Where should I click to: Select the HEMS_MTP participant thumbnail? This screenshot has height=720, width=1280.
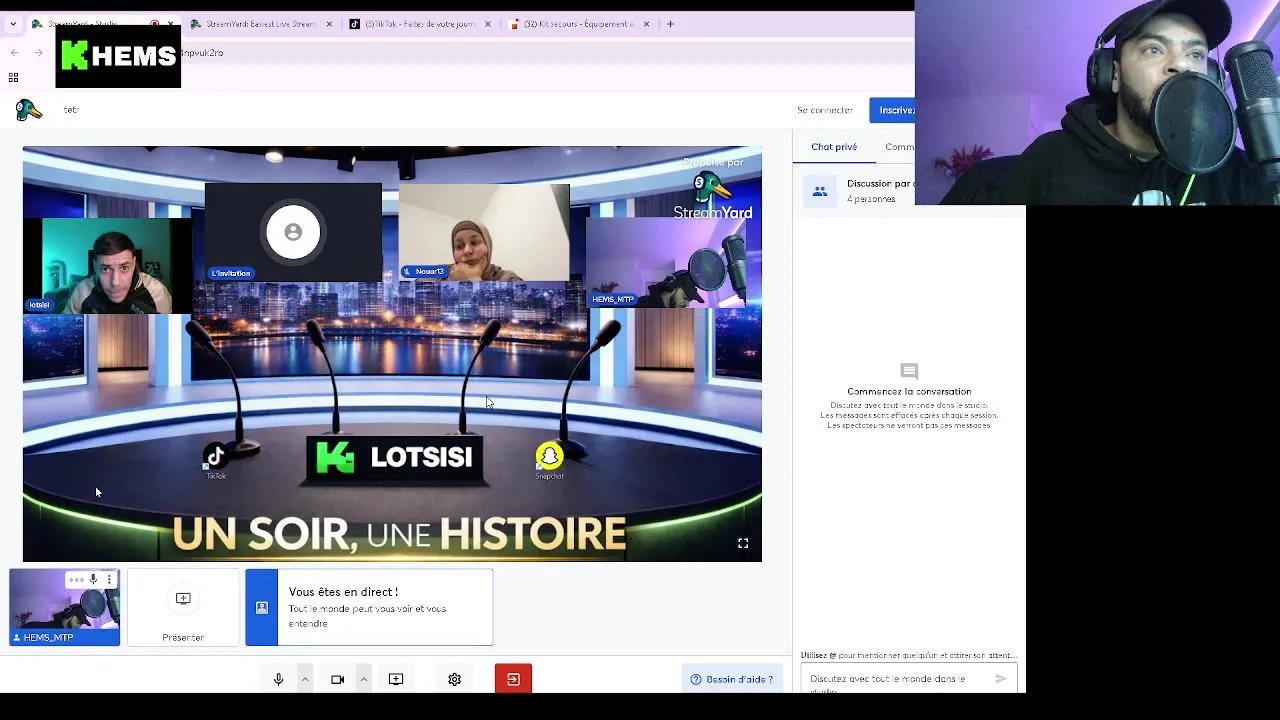pyautogui.click(x=64, y=608)
